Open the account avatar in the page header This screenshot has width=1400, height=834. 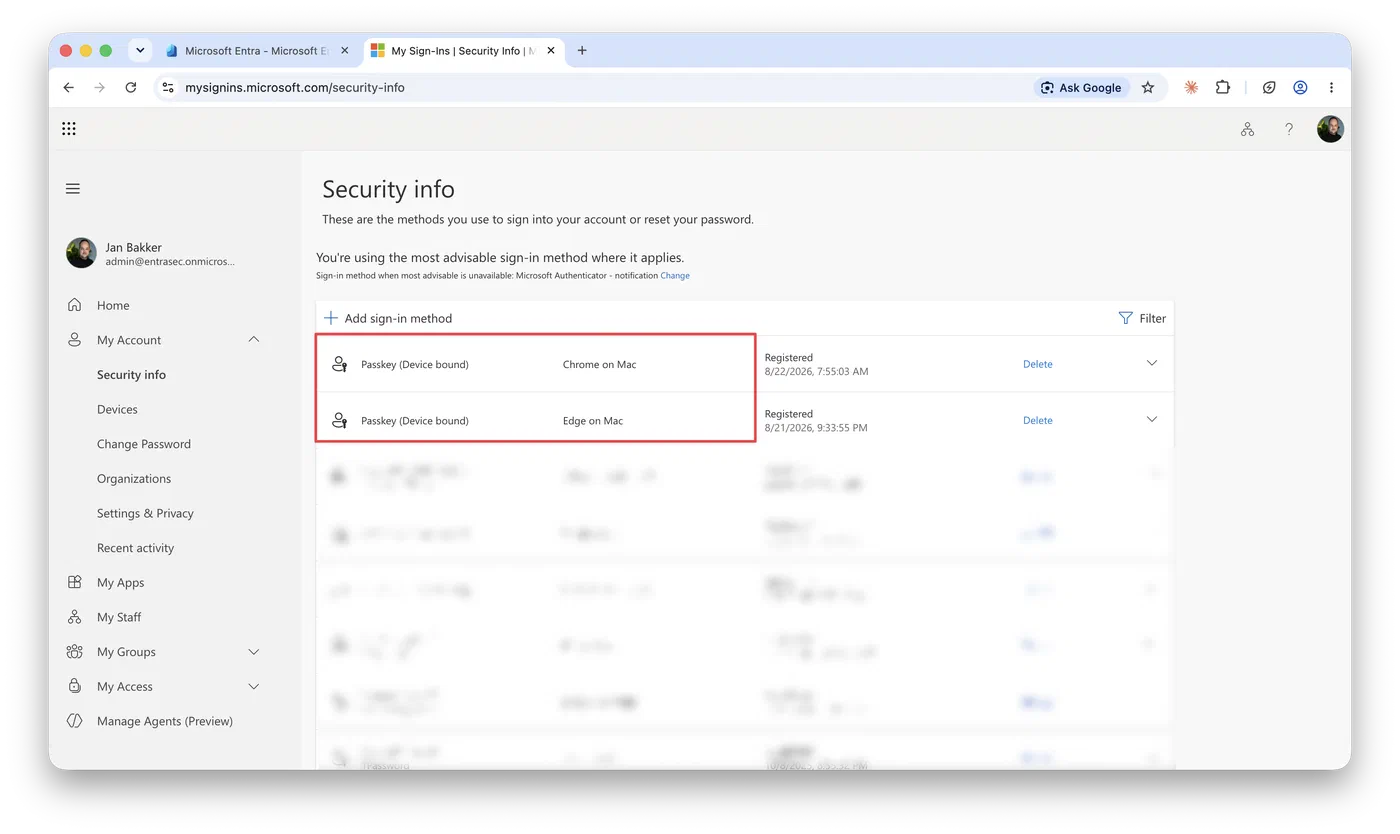pos(1330,128)
